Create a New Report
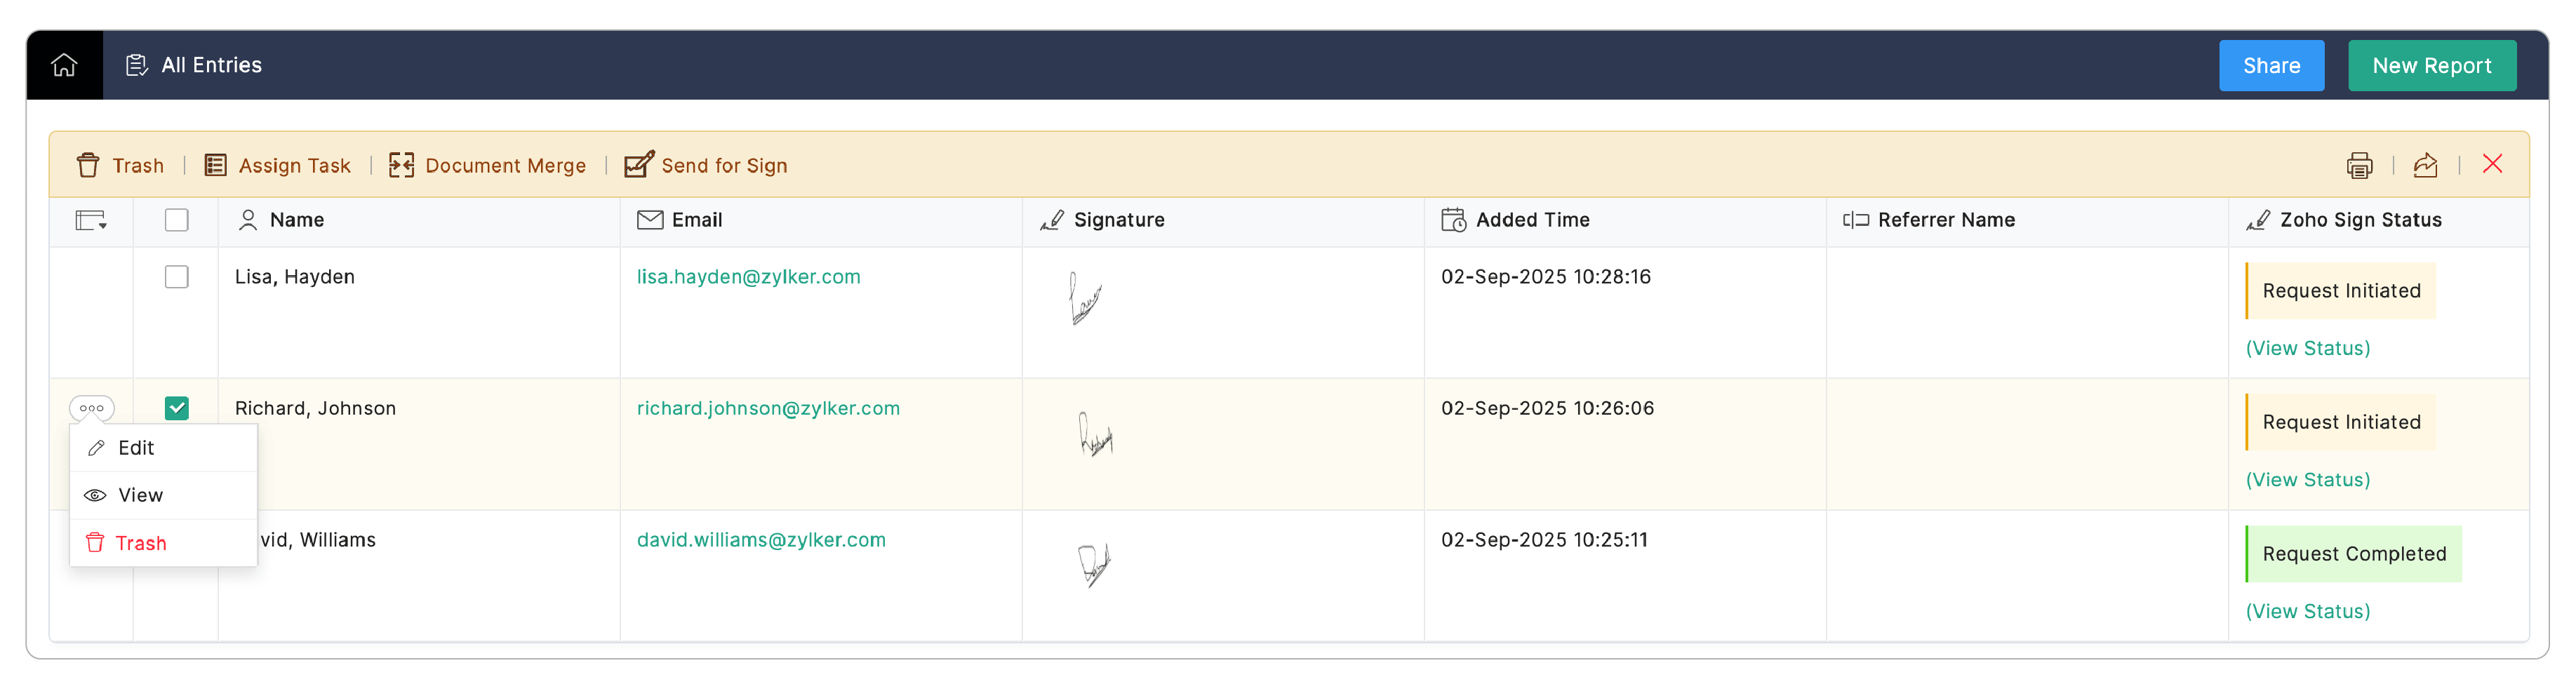The width and height of the screenshot is (2576, 689). (x=2431, y=66)
